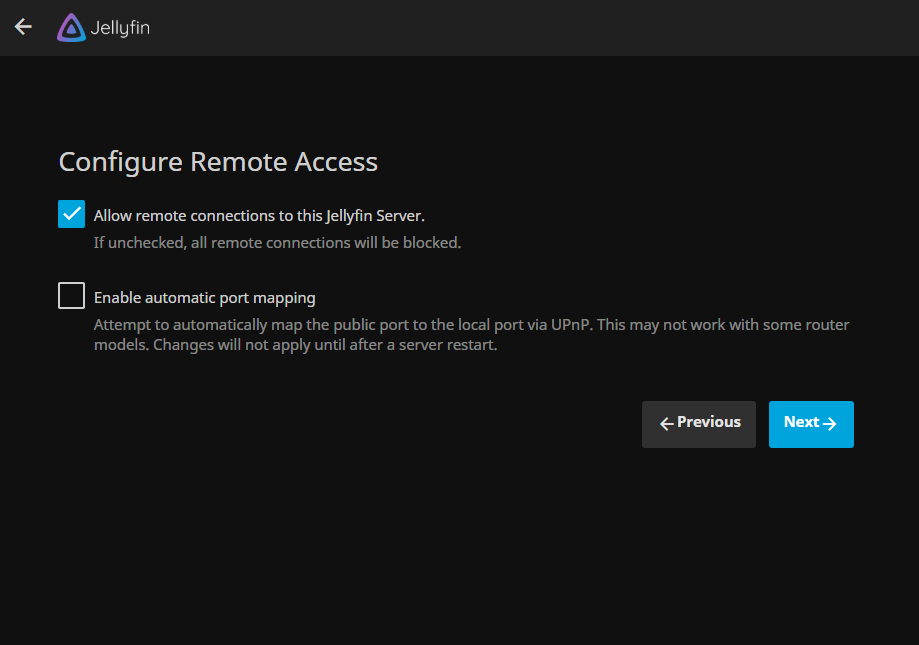Screen dimensions: 919x645
Task: Click the left arrow icon on Previous
Action: [x=666, y=424]
